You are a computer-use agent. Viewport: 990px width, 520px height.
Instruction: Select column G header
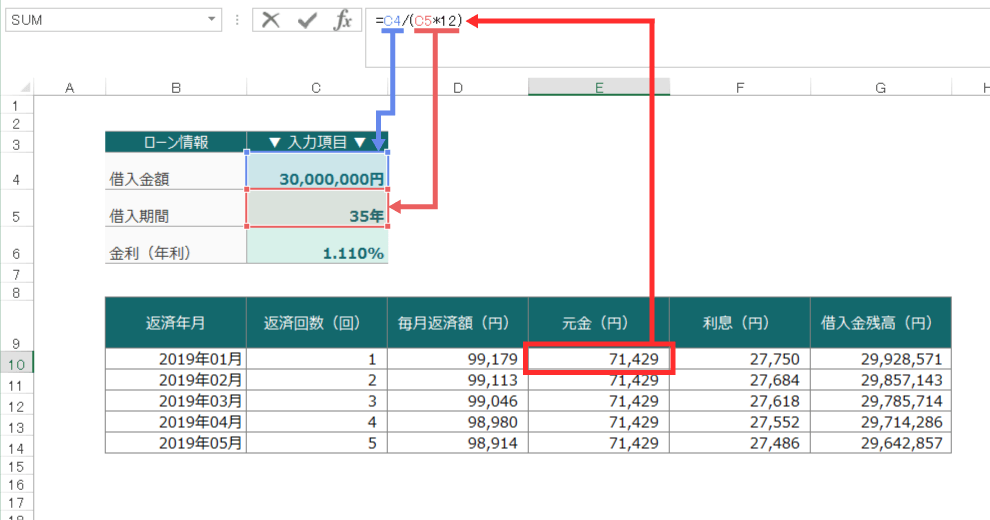(x=881, y=88)
